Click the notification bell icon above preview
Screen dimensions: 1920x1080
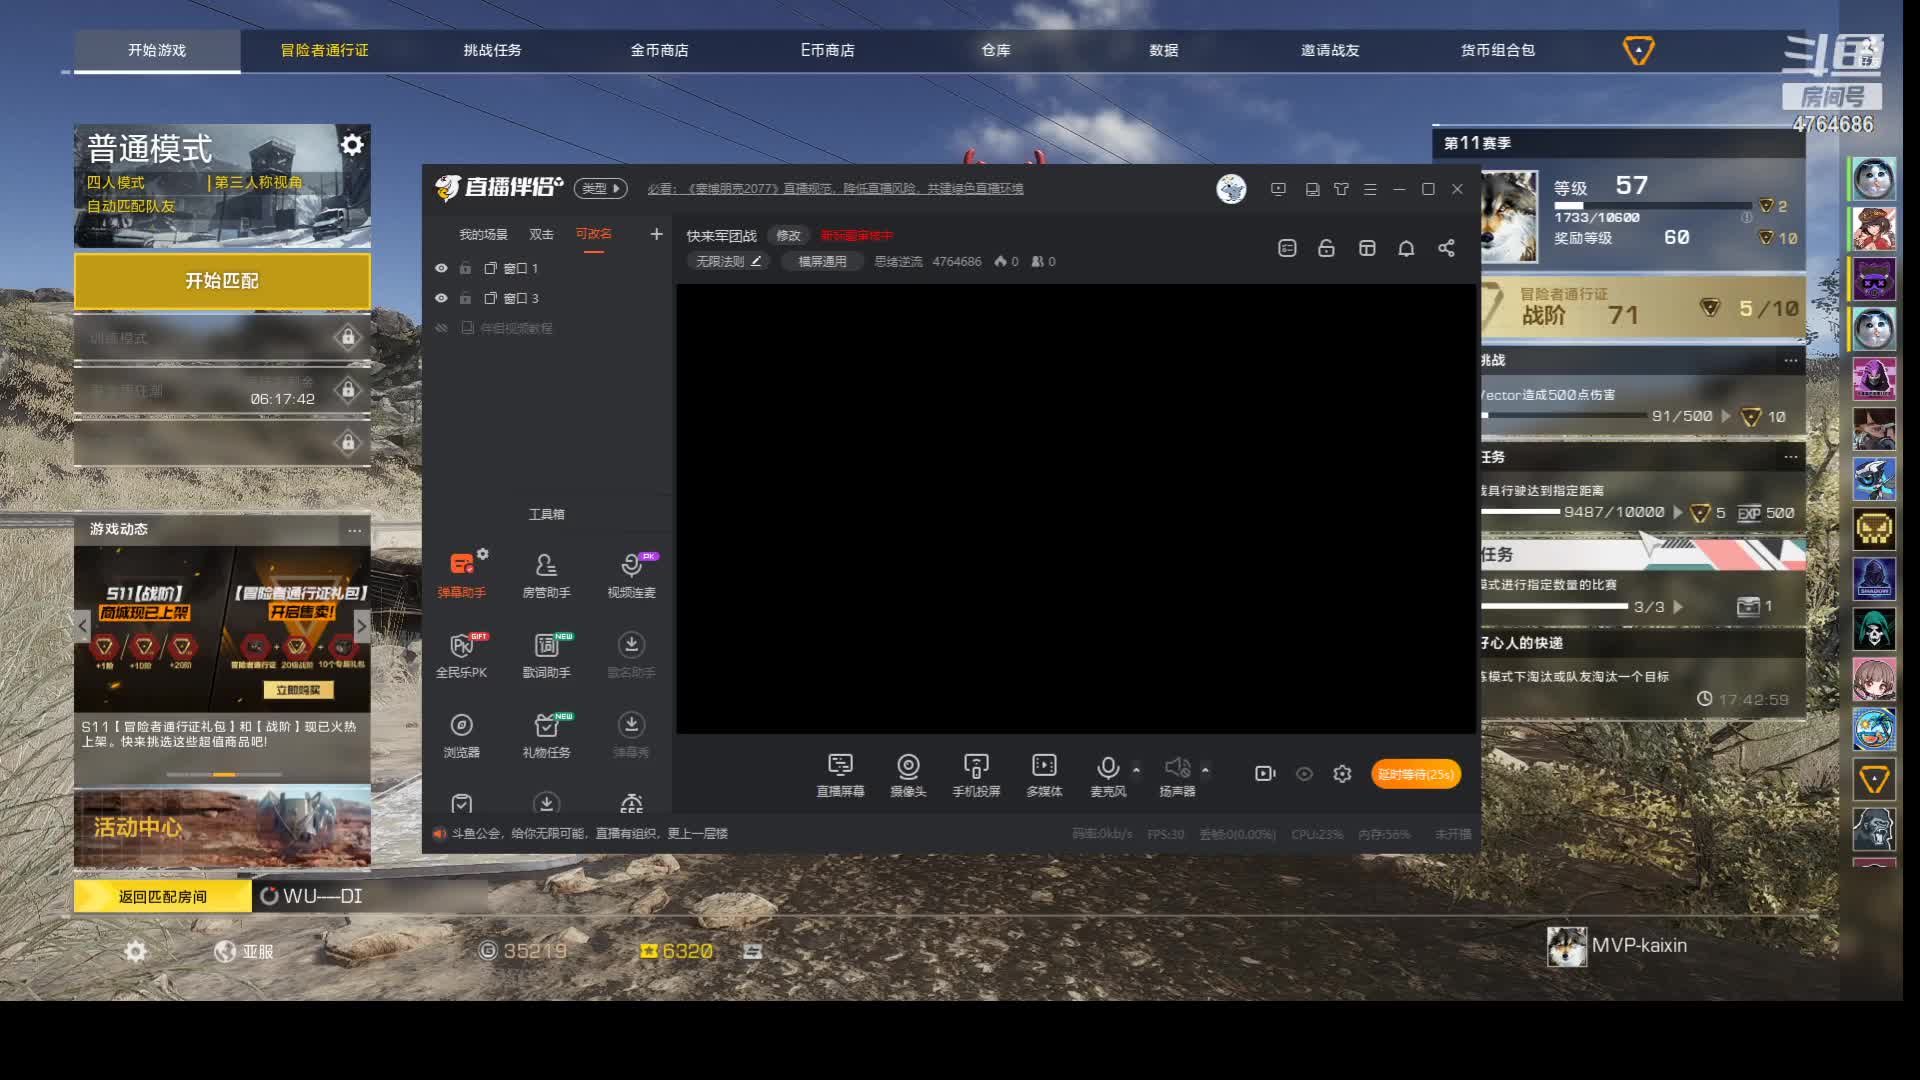1406,248
